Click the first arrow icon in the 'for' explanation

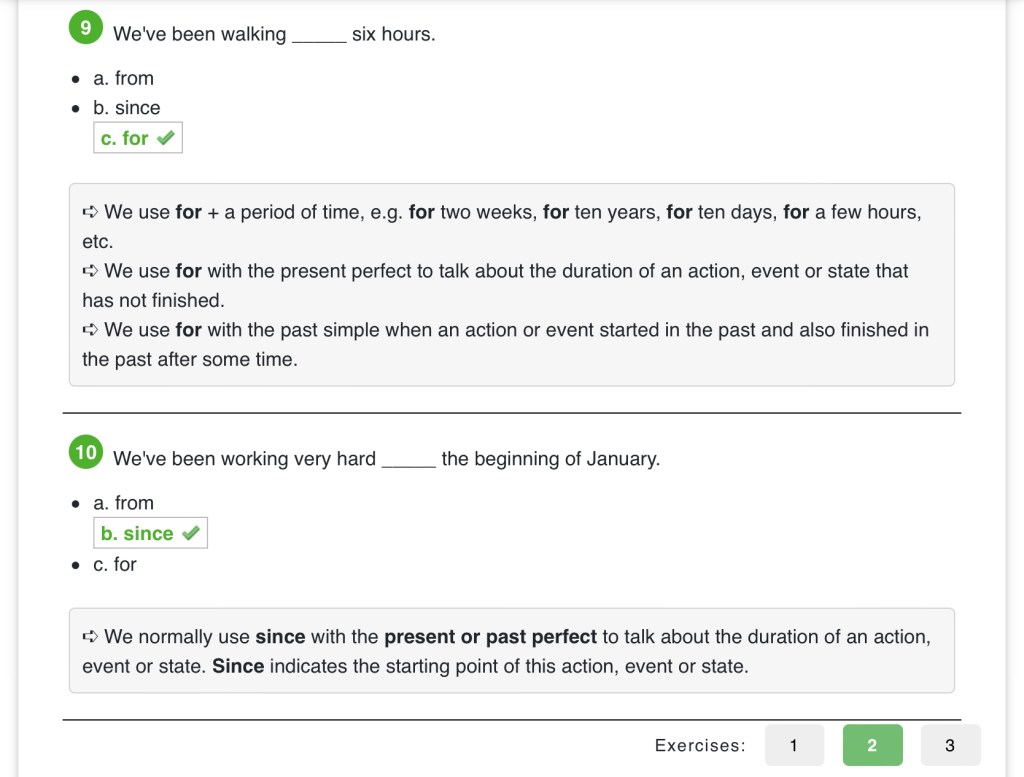90,212
